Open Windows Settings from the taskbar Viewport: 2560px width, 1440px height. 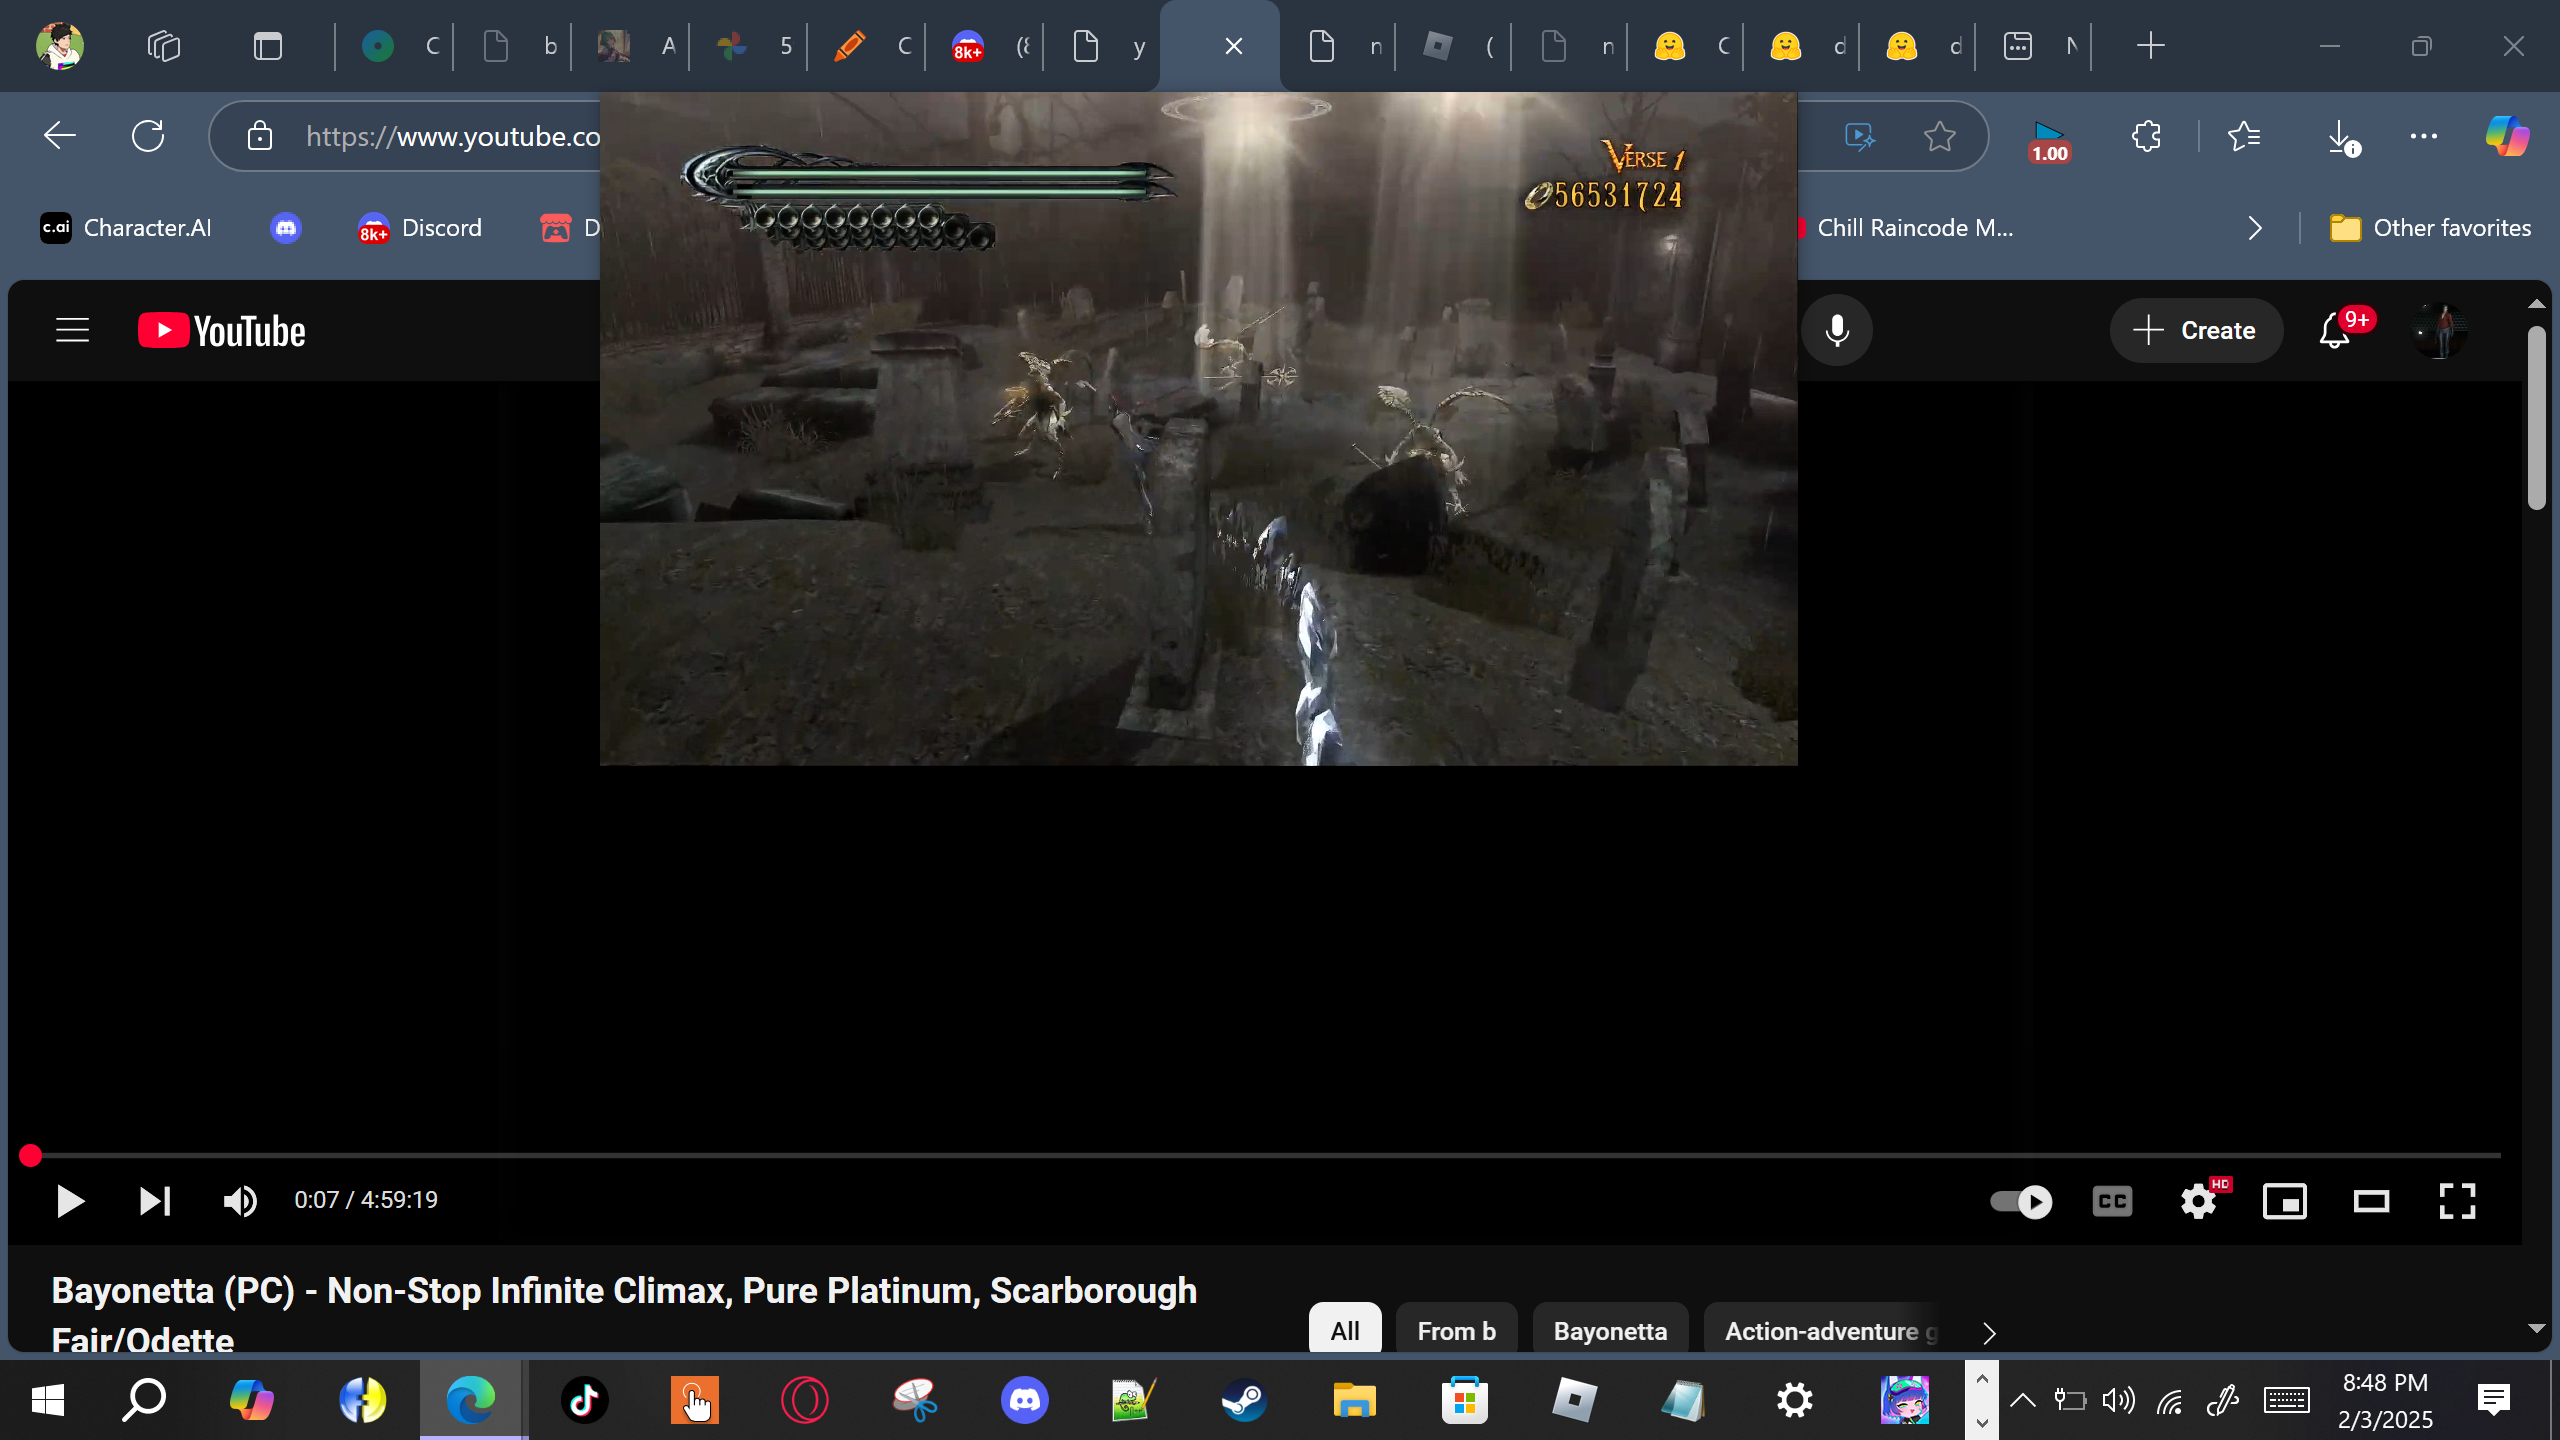pyautogui.click(x=1794, y=1400)
